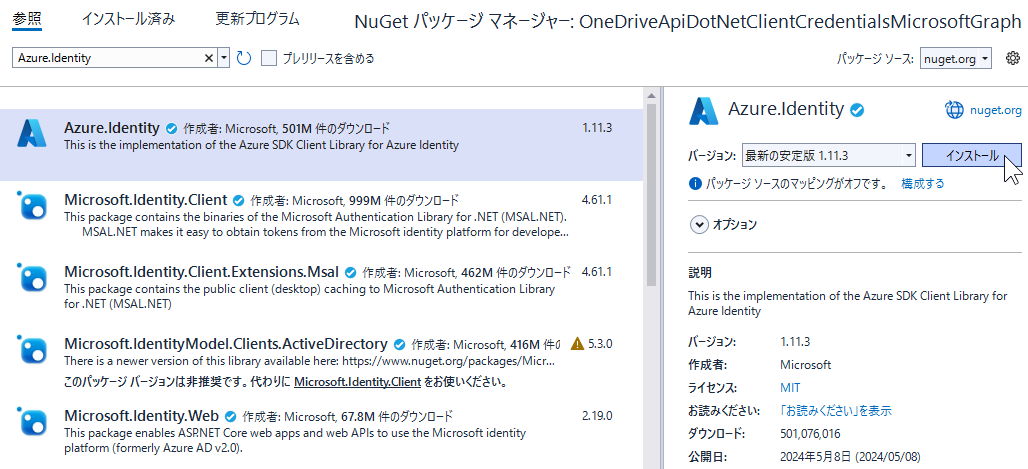Image resolution: width=1028 pixels, height=469 pixels.
Task: Expand the オプション section
Action: point(700,224)
